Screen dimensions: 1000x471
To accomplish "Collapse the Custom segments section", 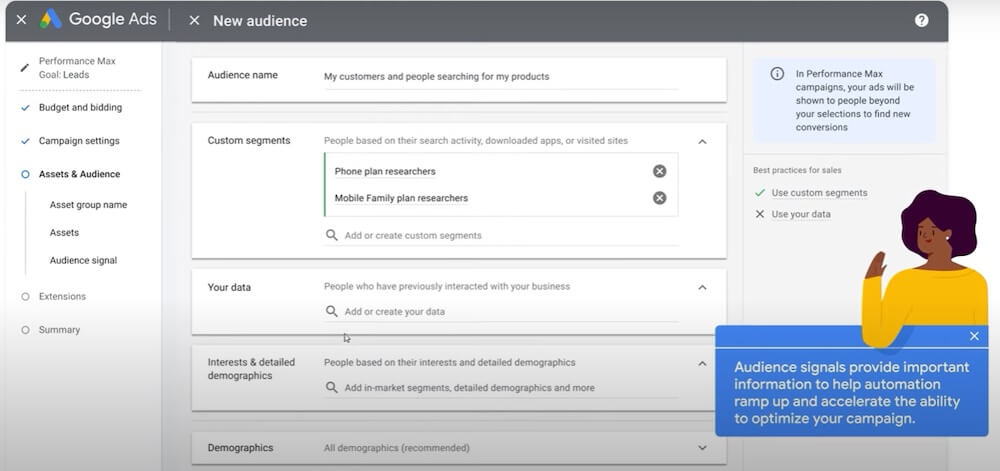I will tap(702, 141).
